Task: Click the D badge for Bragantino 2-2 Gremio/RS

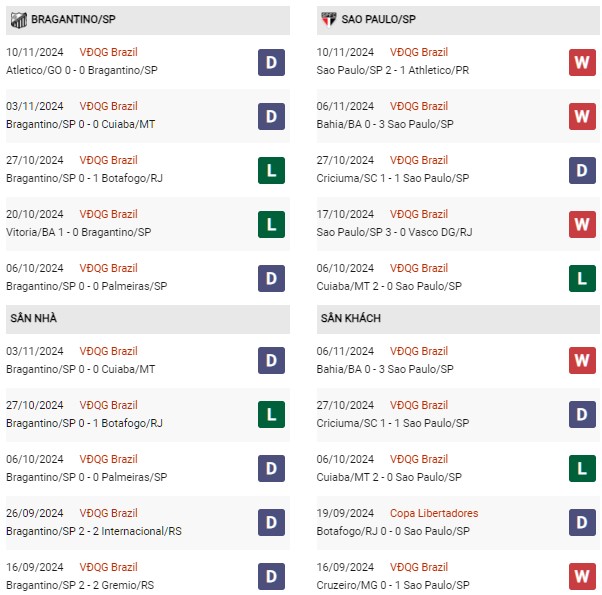Action: coord(271,576)
